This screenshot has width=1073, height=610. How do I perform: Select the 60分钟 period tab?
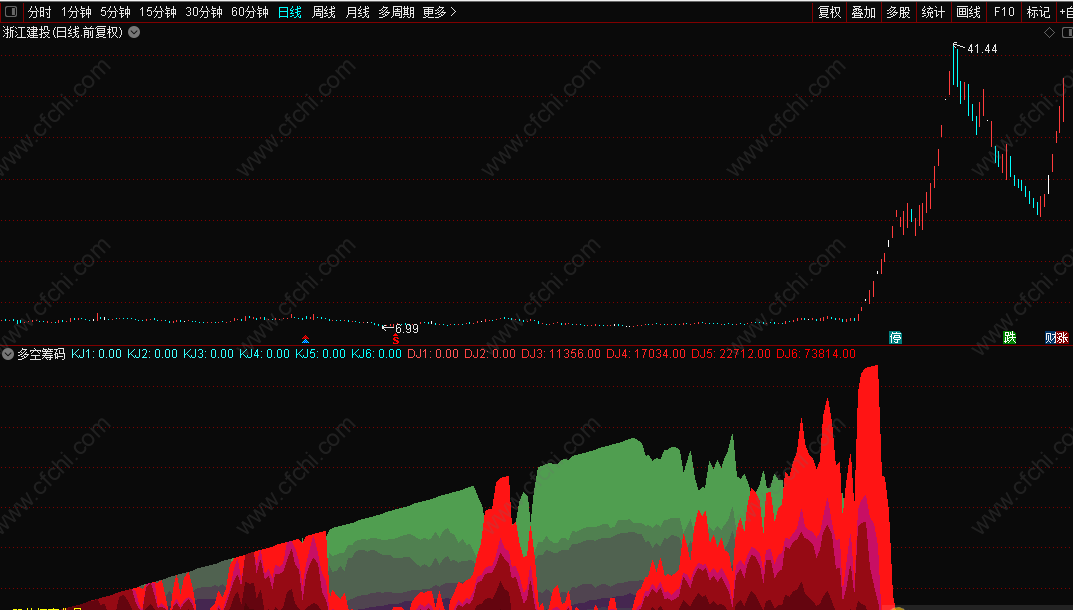(250, 12)
